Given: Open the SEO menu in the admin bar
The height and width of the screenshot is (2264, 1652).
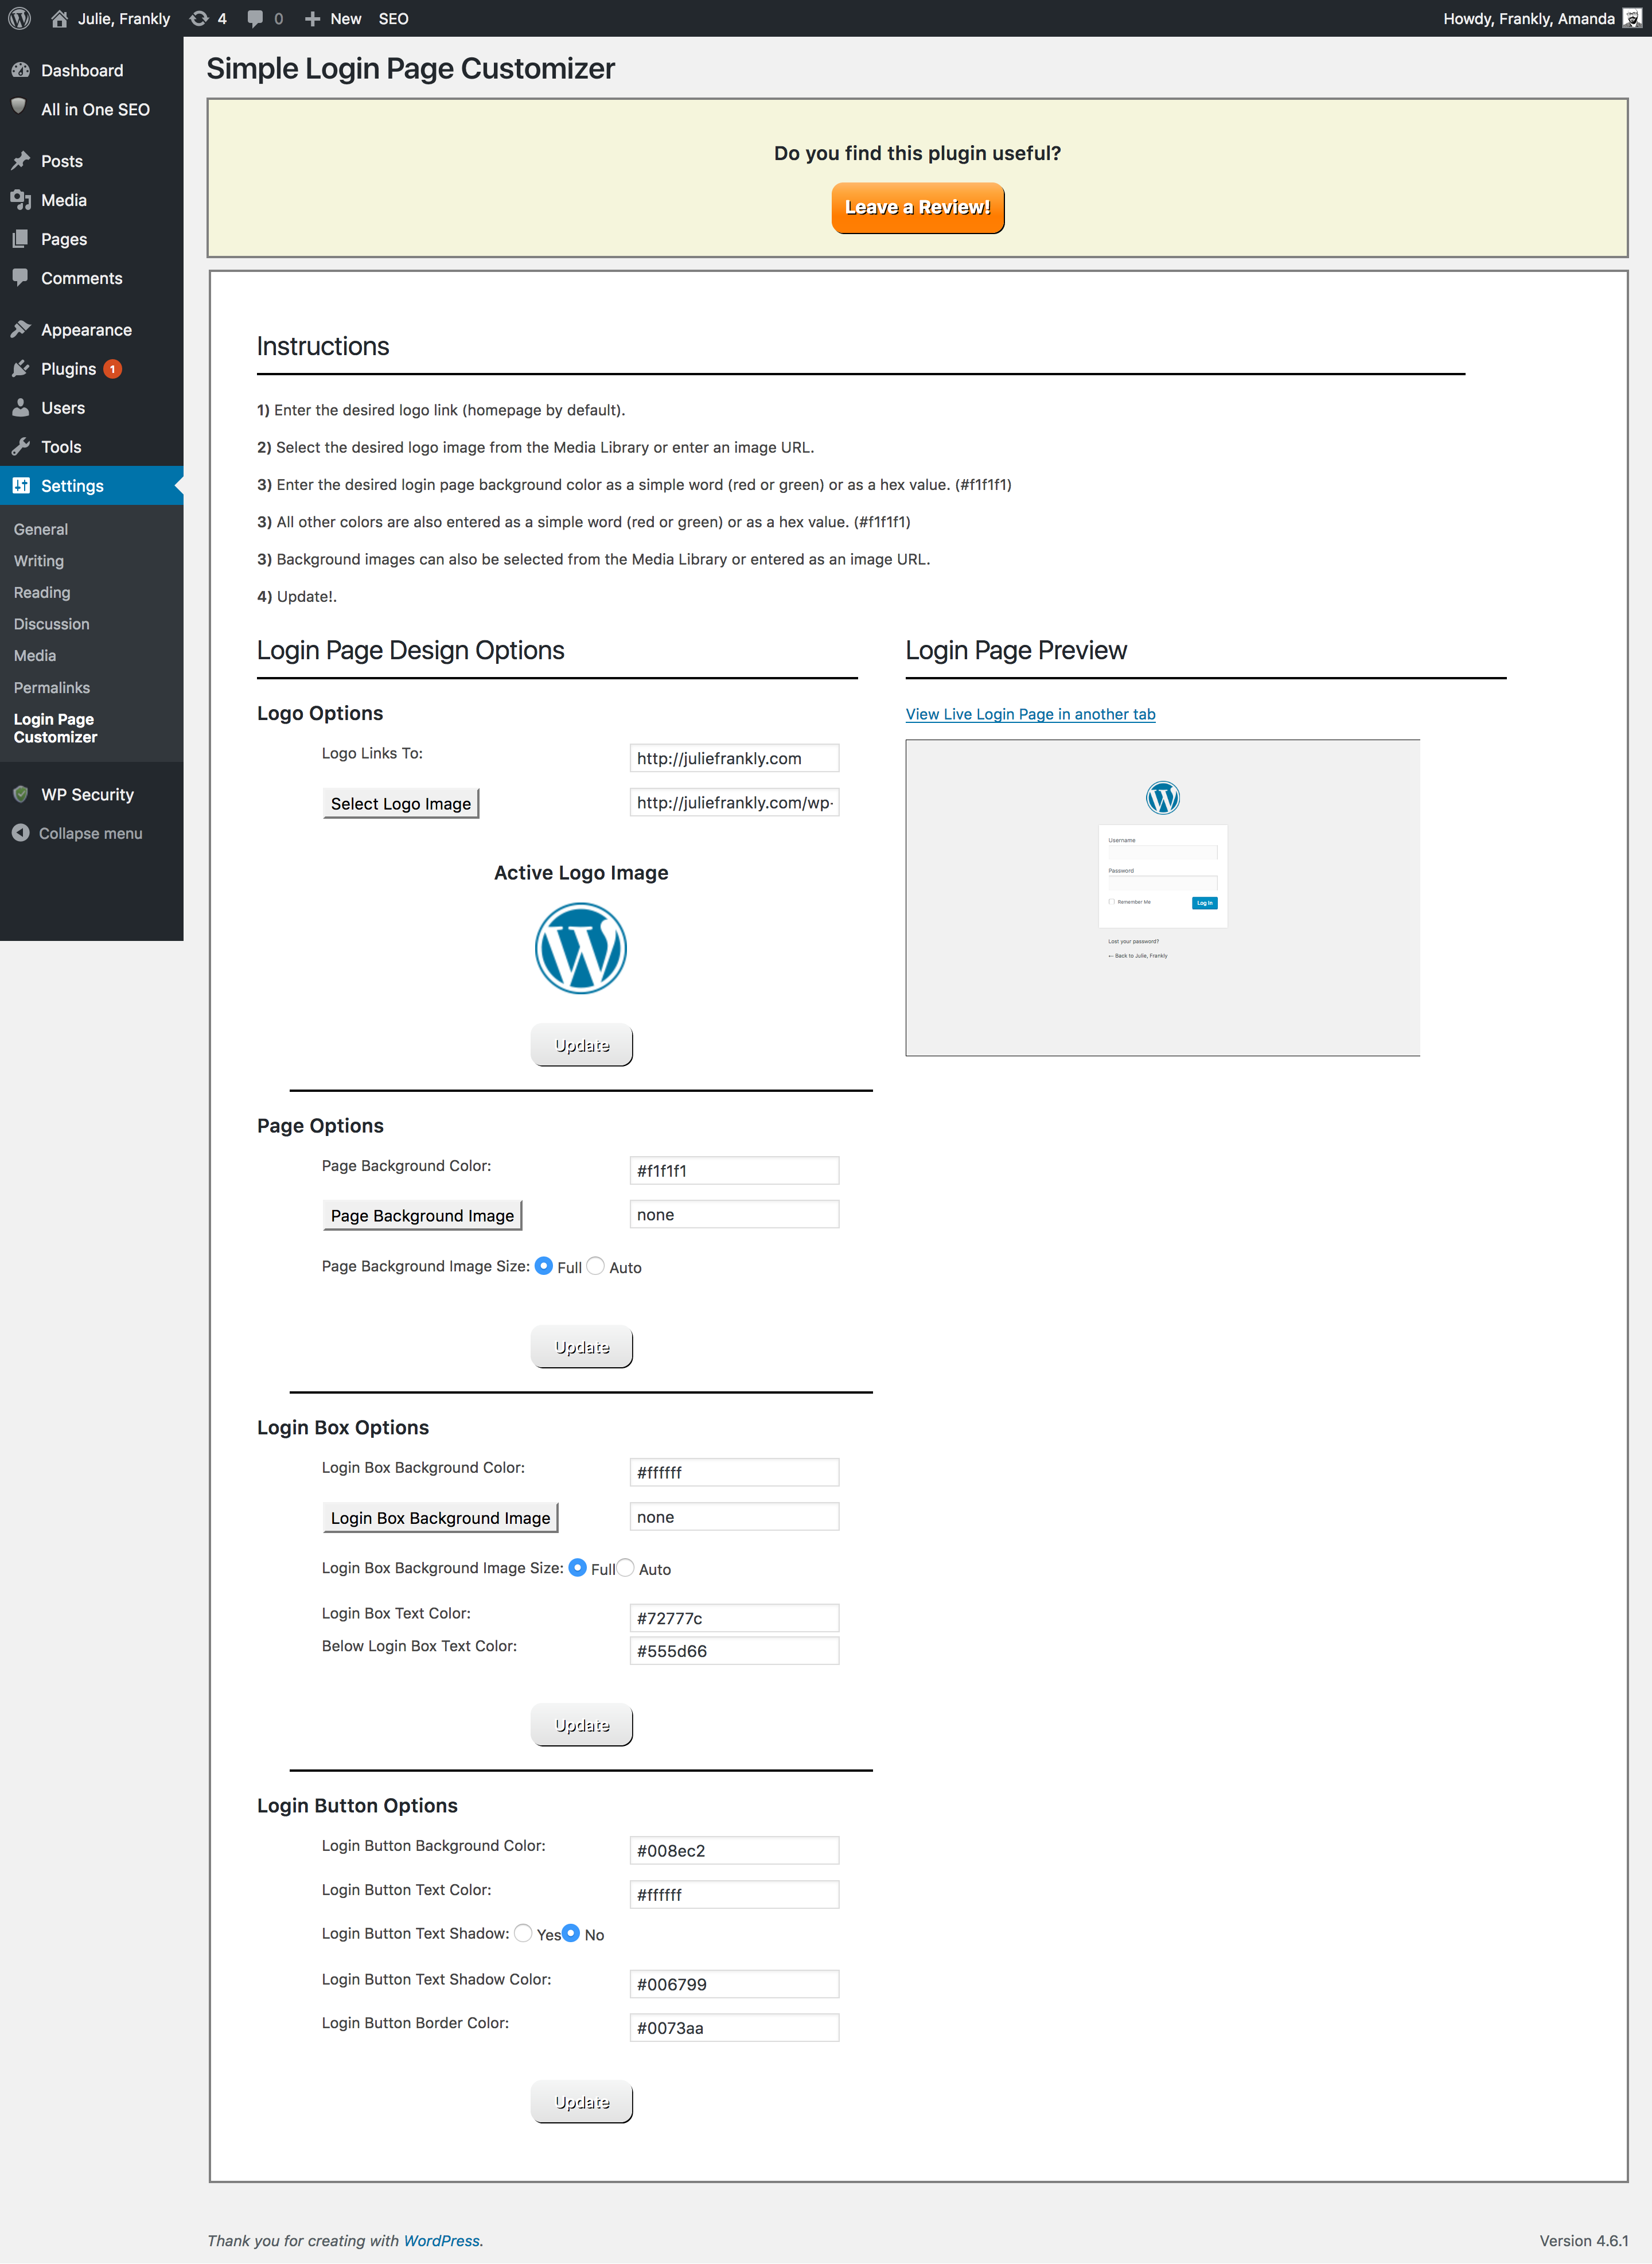Looking at the screenshot, I should click(393, 18).
